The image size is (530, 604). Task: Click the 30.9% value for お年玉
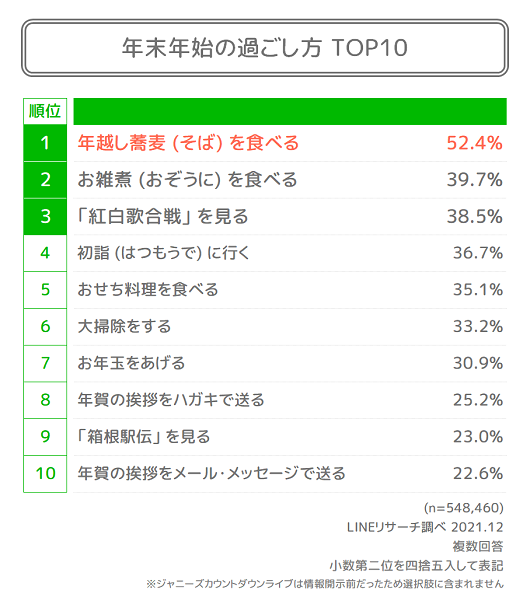(x=478, y=363)
